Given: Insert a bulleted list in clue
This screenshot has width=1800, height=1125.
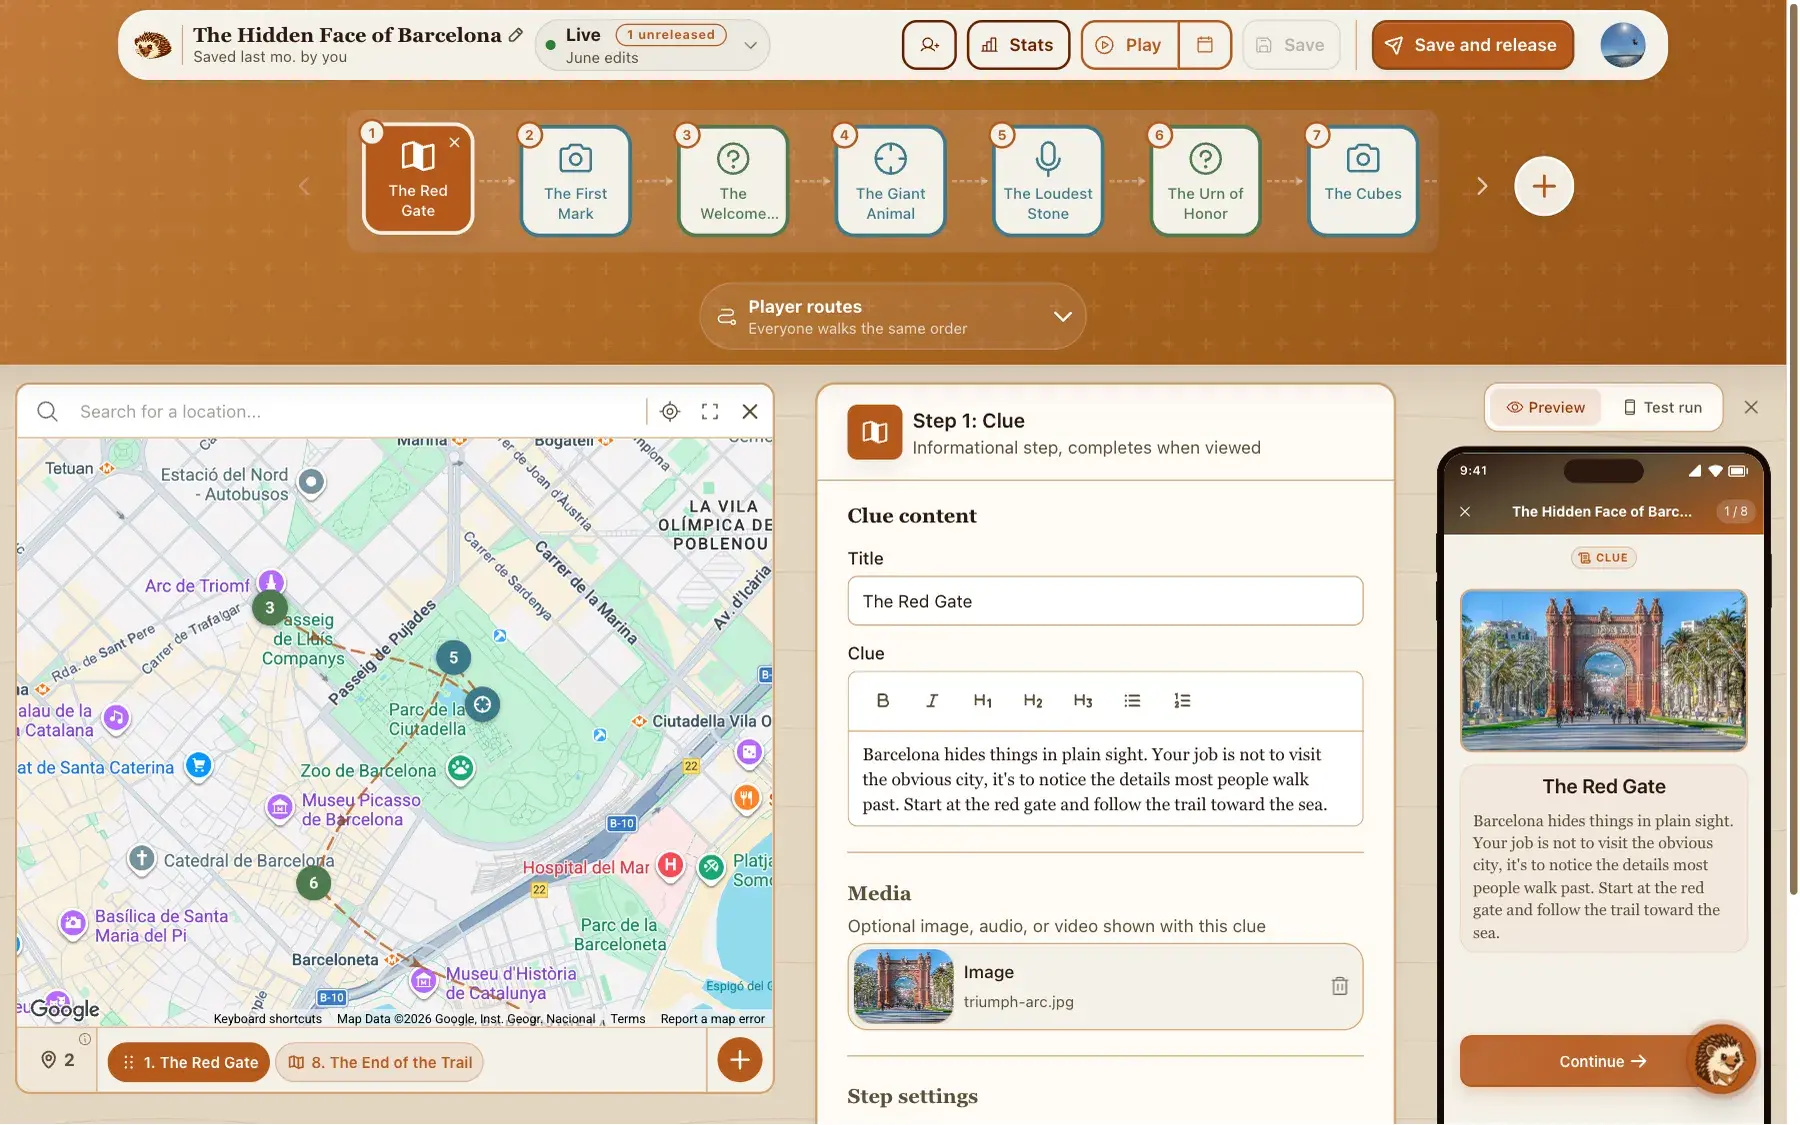Looking at the screenshot, I should point(1132,701).
